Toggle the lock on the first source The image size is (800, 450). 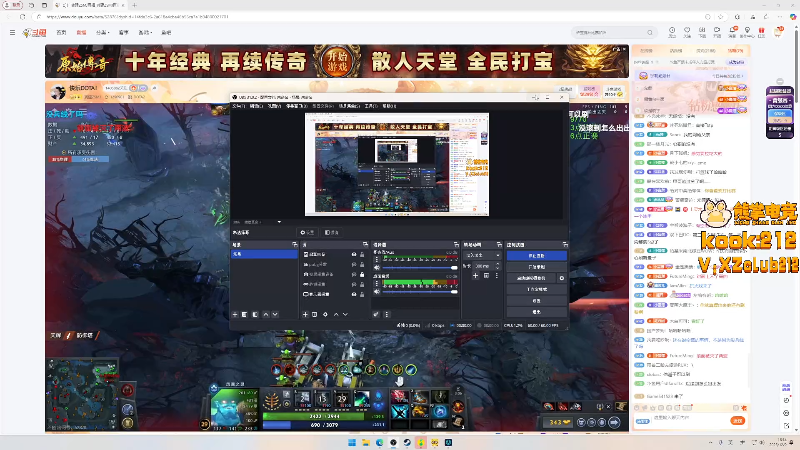click(x=362, y=254)
